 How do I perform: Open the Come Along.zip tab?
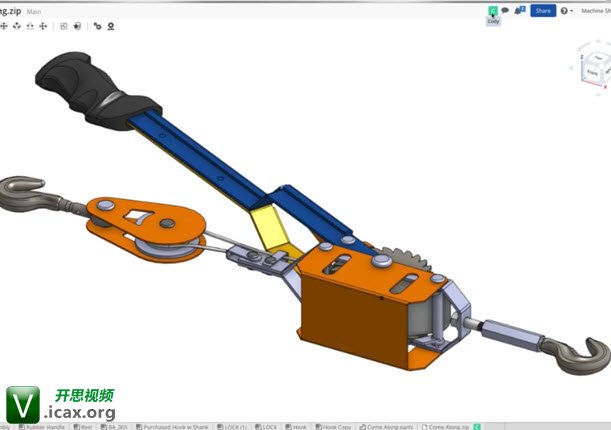point(445,427)
